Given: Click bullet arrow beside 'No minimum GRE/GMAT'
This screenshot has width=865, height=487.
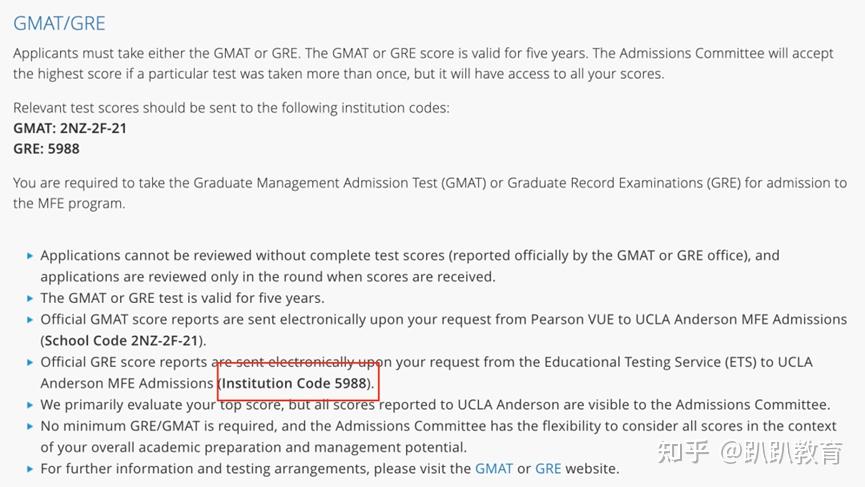Looking at the screenshot, I should pyautogui.click(x=30, y=427).
